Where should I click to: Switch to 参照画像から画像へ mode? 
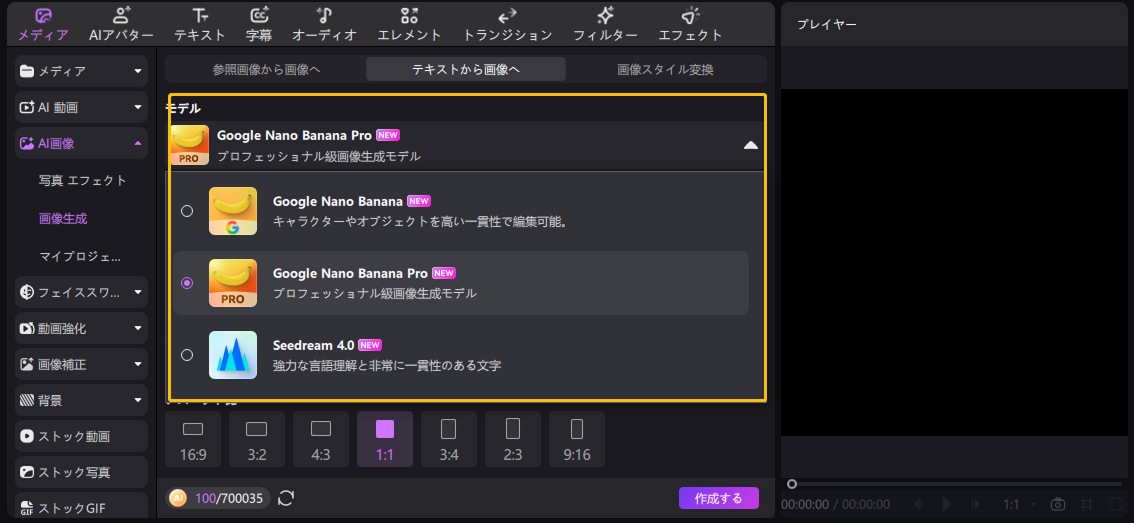coord(266,69)
